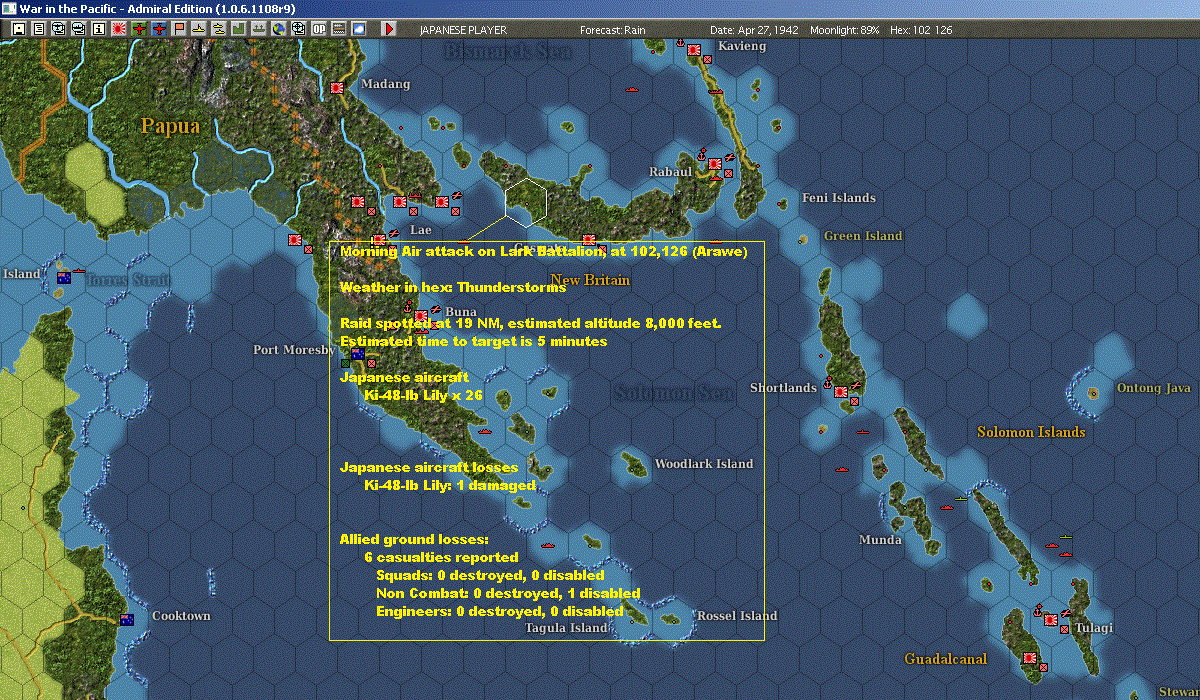The image size is (1200, 700).
Task: Select the Australian flag near Torres Strait
Action: pos(64,277)
